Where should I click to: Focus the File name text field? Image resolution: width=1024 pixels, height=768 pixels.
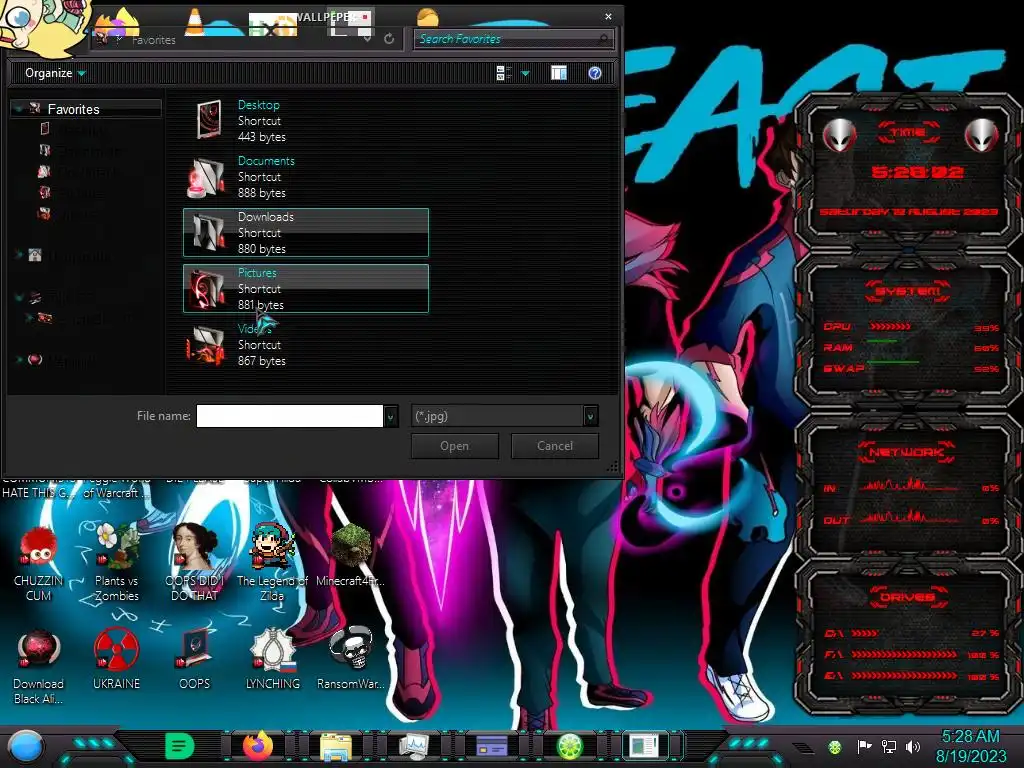coord(289,416)
